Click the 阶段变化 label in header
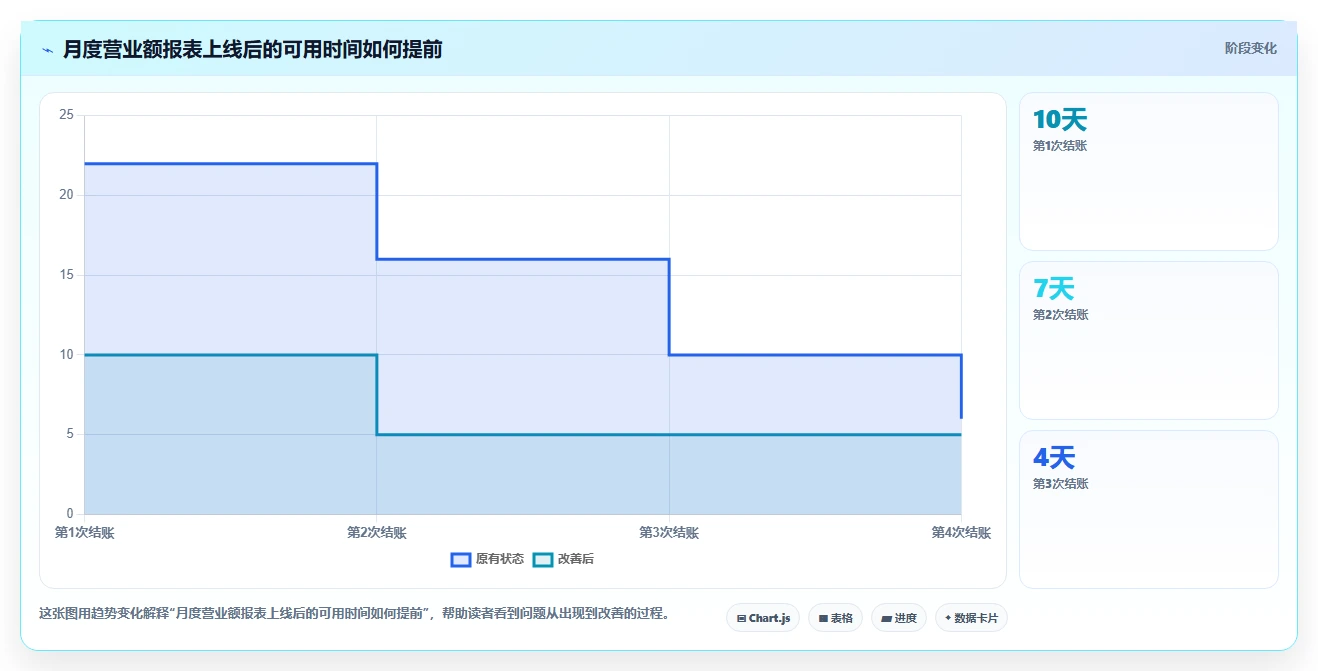The height and width of the screenshot is (671, 1318). point(1251,48)
